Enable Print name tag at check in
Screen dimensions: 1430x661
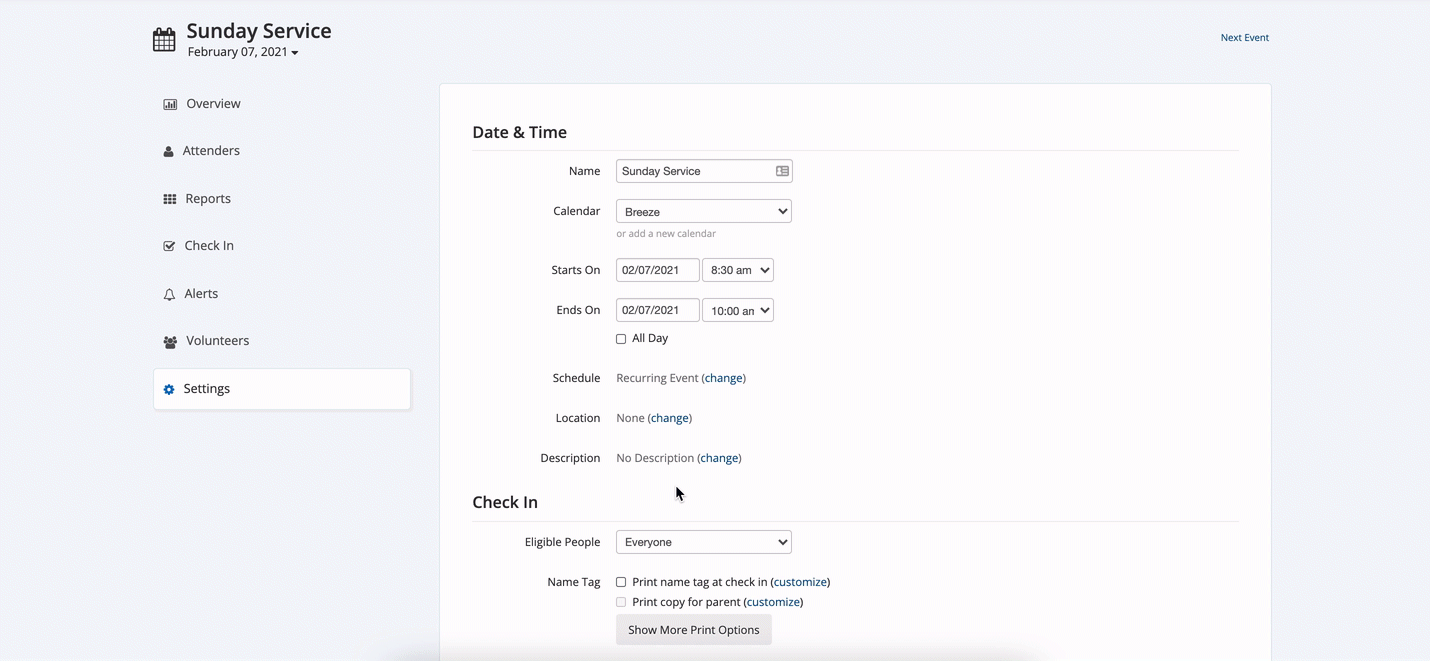coord(621,582)
